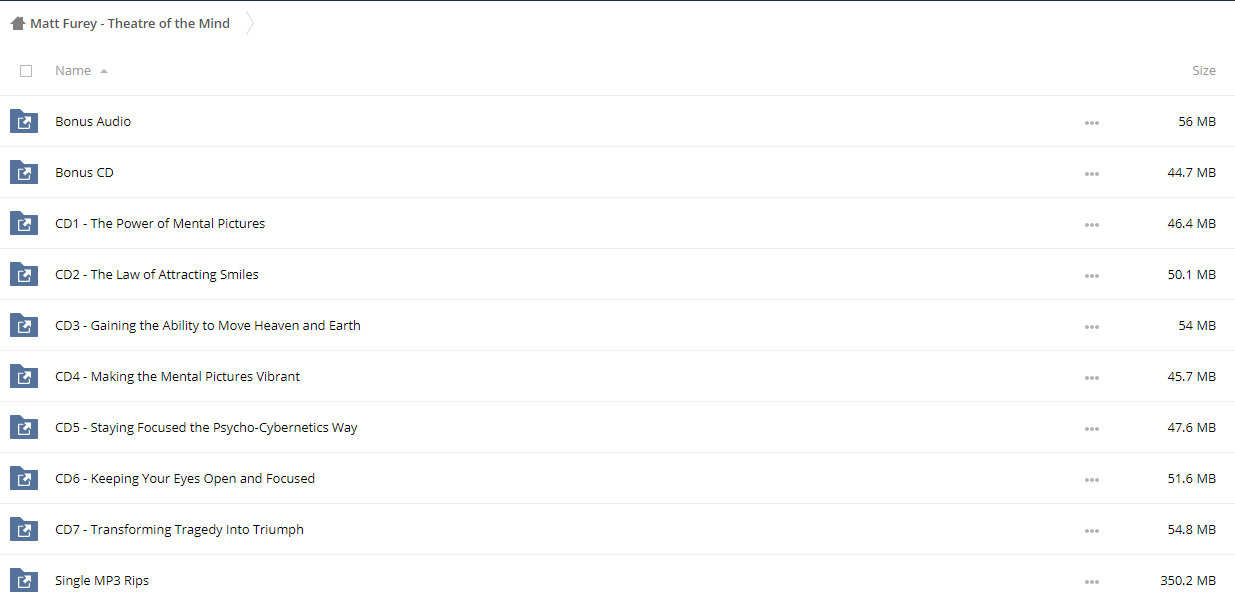Open the more options dots for the CD5 row

coord(1091,429)
